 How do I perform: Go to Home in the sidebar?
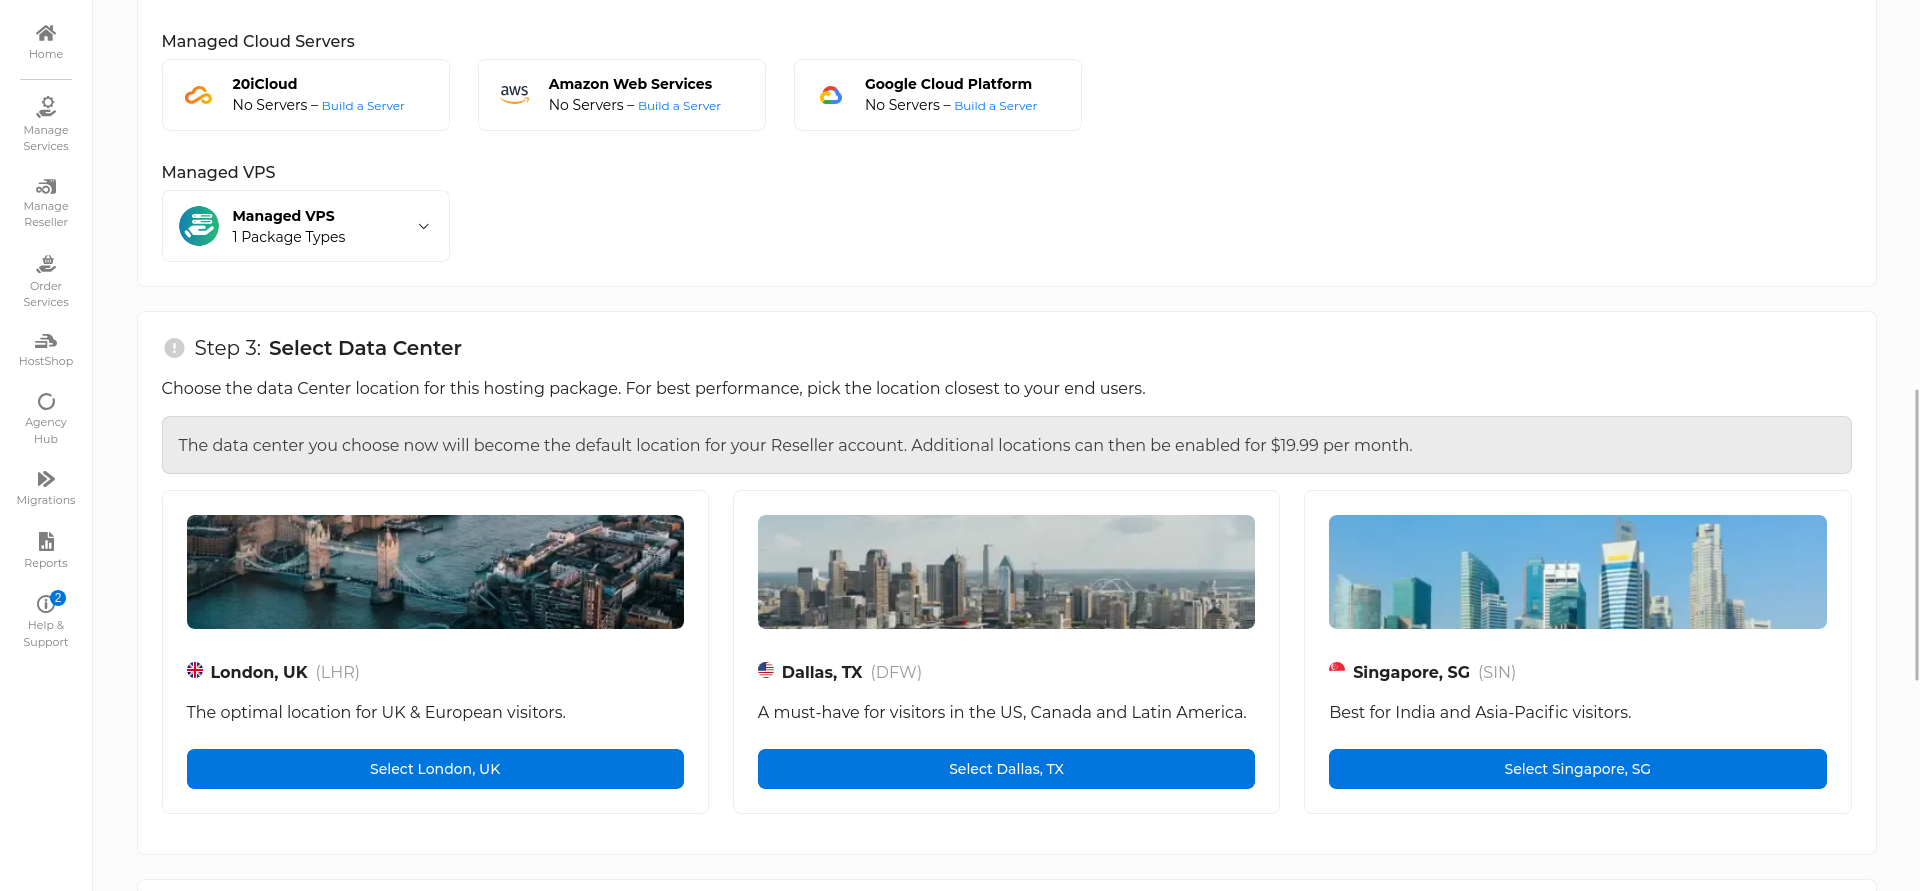[x=46, y=42]
